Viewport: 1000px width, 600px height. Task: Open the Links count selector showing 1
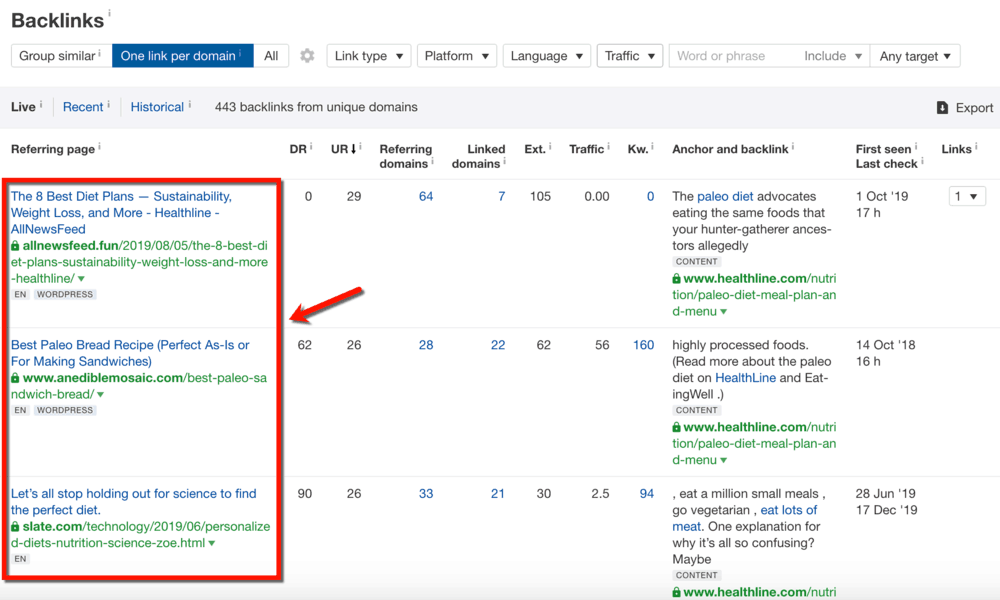click(966, 196)
